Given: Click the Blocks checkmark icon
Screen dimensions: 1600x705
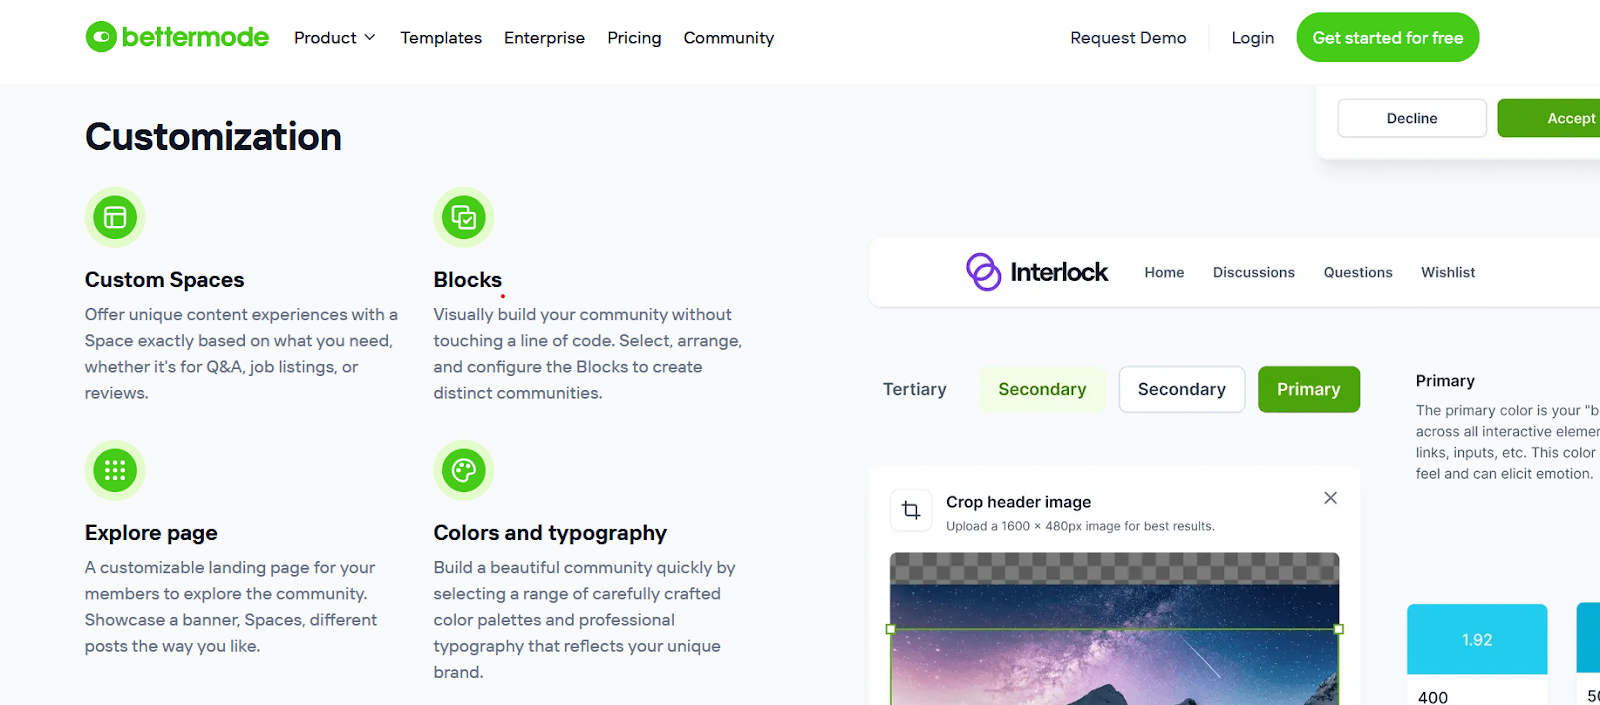Looking at the screenshot, I should pyautogui.click(x=464, y=217).
